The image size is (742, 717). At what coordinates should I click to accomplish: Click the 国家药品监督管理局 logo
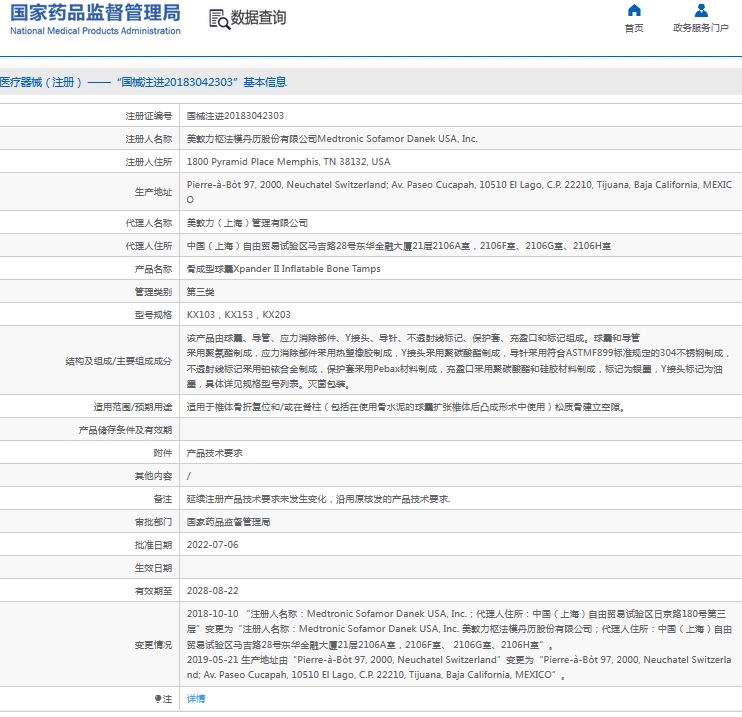(95, 13)
